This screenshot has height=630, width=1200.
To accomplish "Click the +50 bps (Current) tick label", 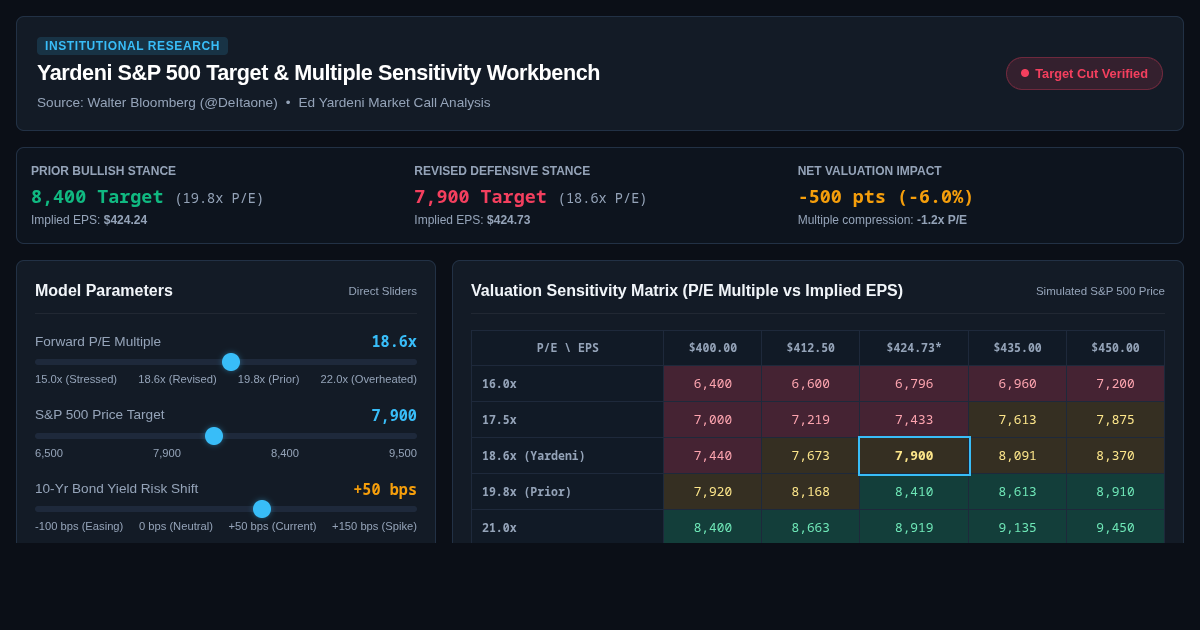I will click(x=272, y=526).
